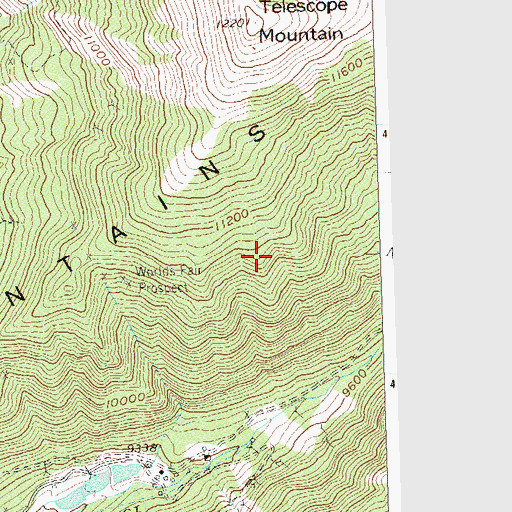Screen dimensions: 512x512
Task: Click the 9600 contour label
Action: 354,383
